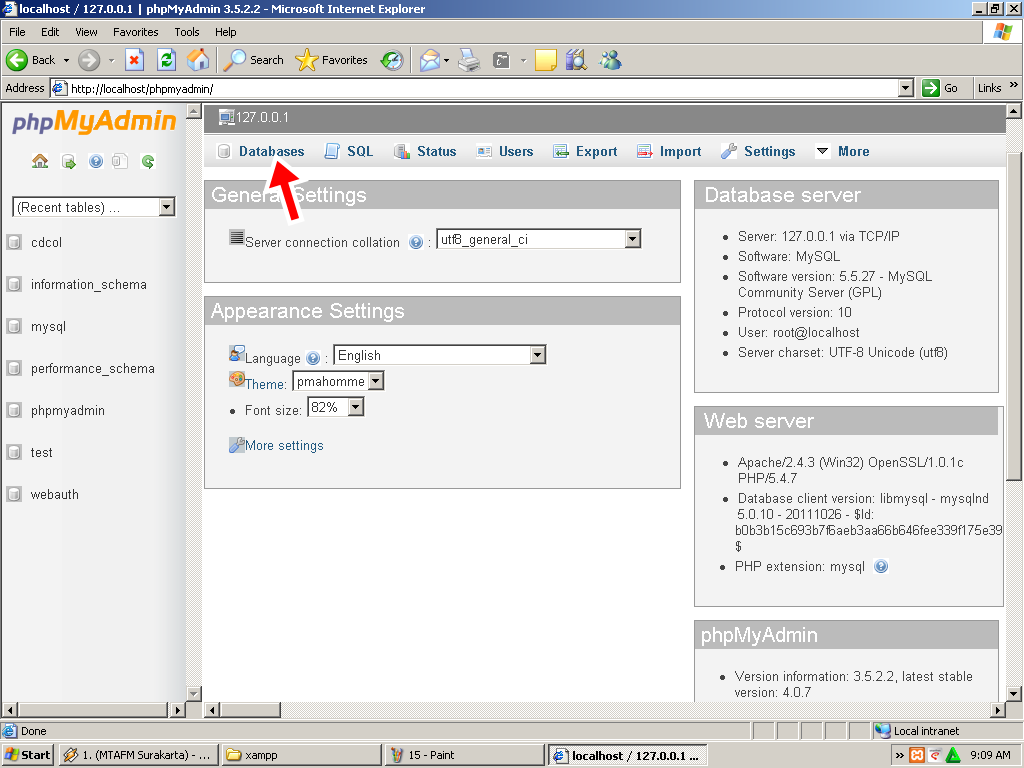Open the Recent tables dropdown

coord(167,207)
